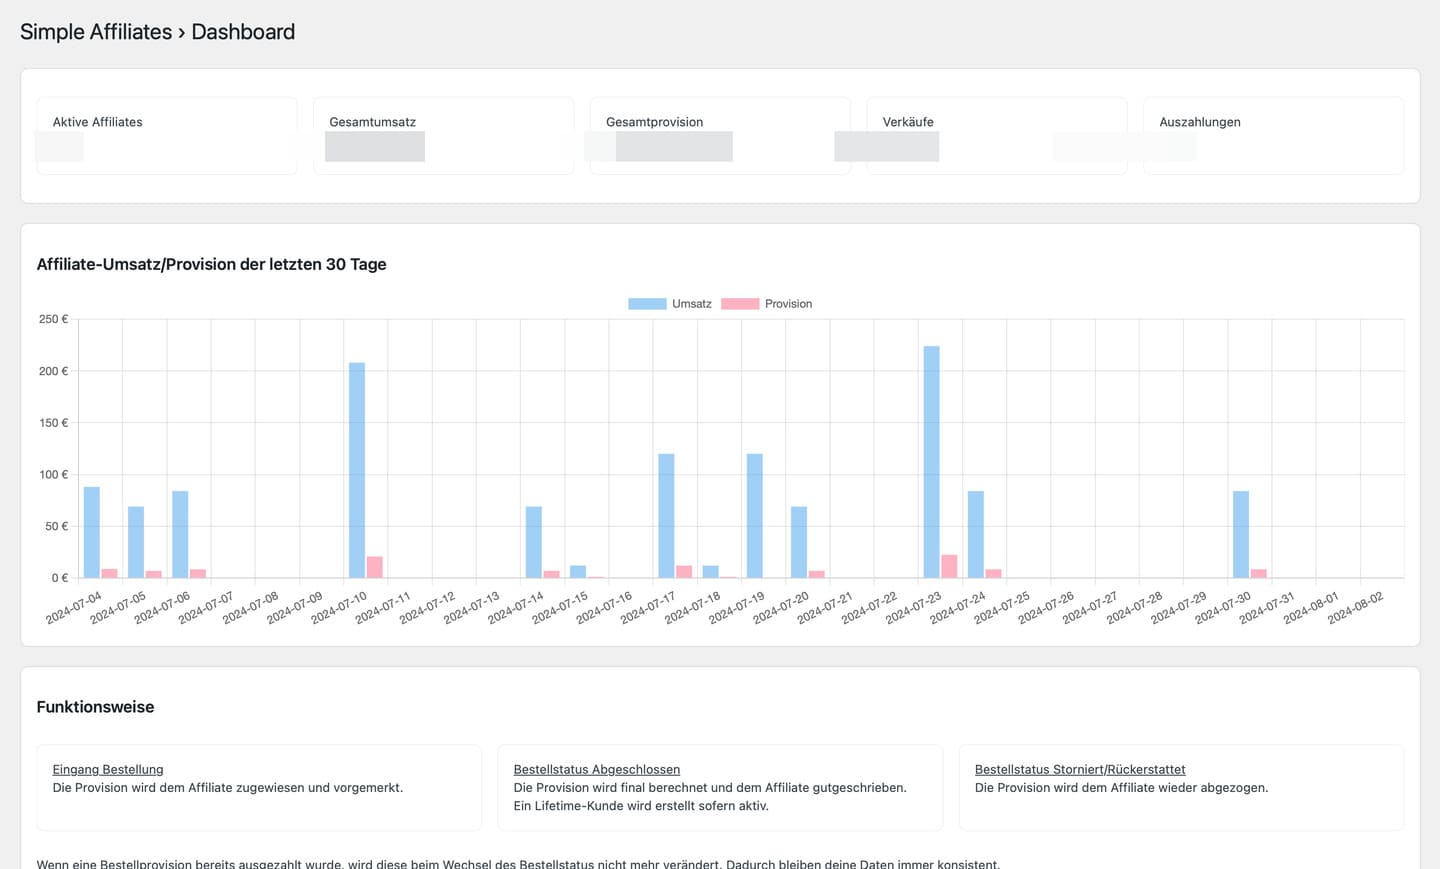This screenshot has width=1440, height=869.
Task: Click the Umsatz bar for 2024-07-04
Action: [x=92, y=532]
